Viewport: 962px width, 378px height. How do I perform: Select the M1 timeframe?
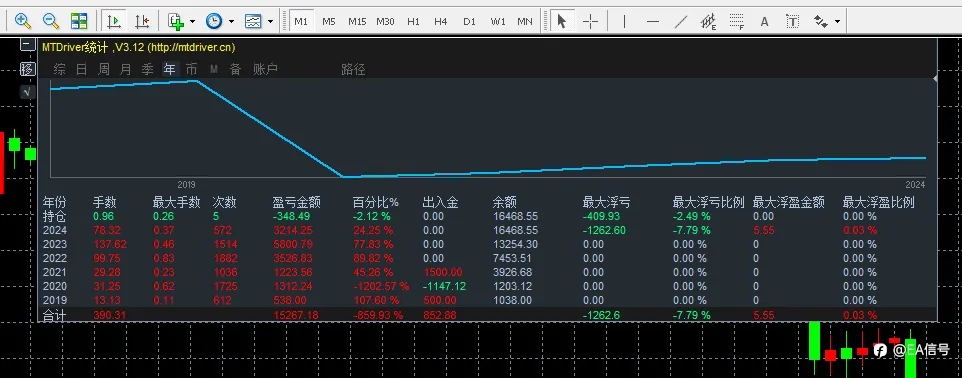pyautogui.click(x=301, y=21)
